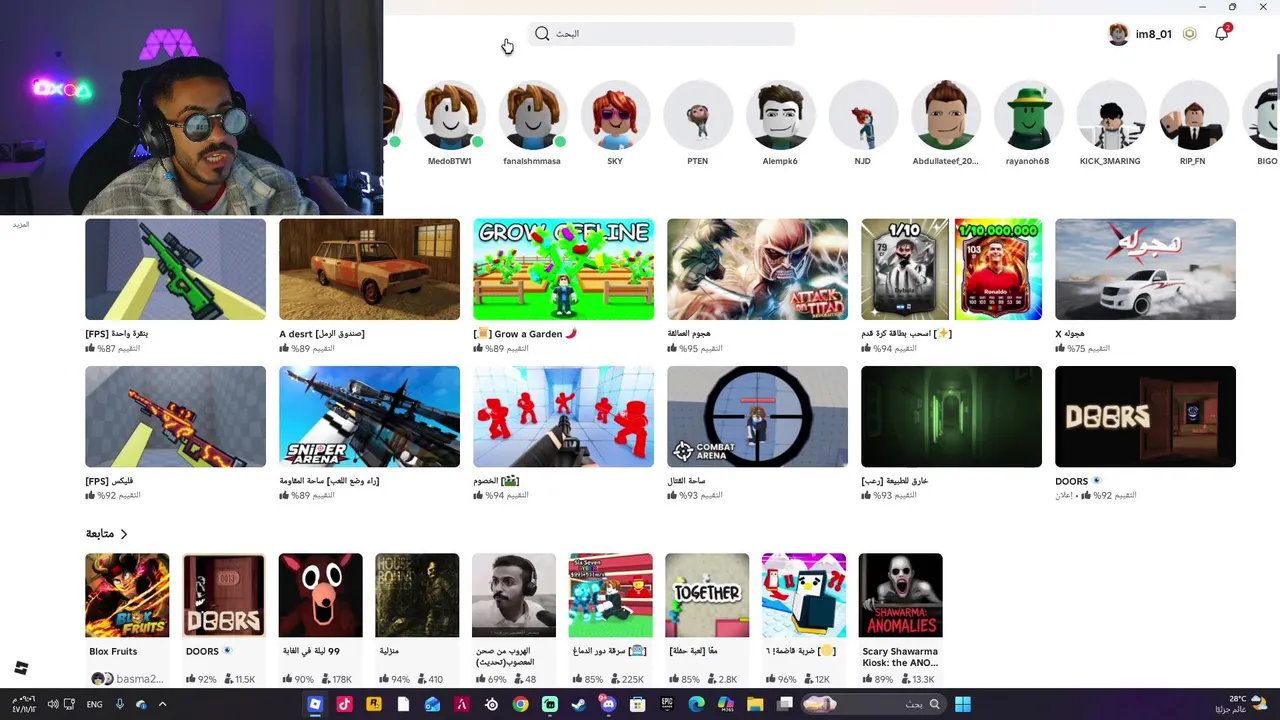Click the ENG language indicator
The width and height of the screenshot is (1280, 720).
coord(94,704)
